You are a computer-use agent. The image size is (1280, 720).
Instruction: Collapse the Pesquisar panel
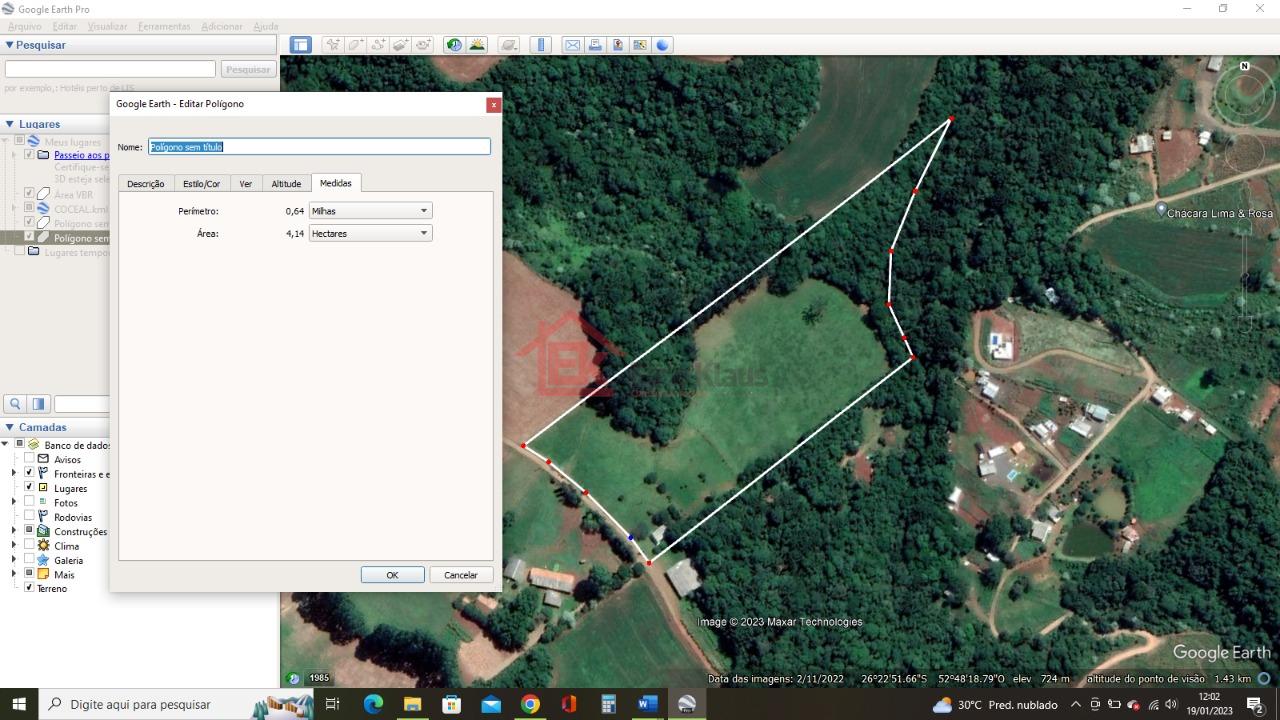tap(10, 45)
